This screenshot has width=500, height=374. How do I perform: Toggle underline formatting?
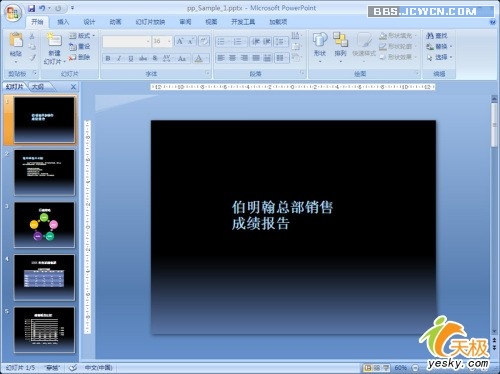131,58
